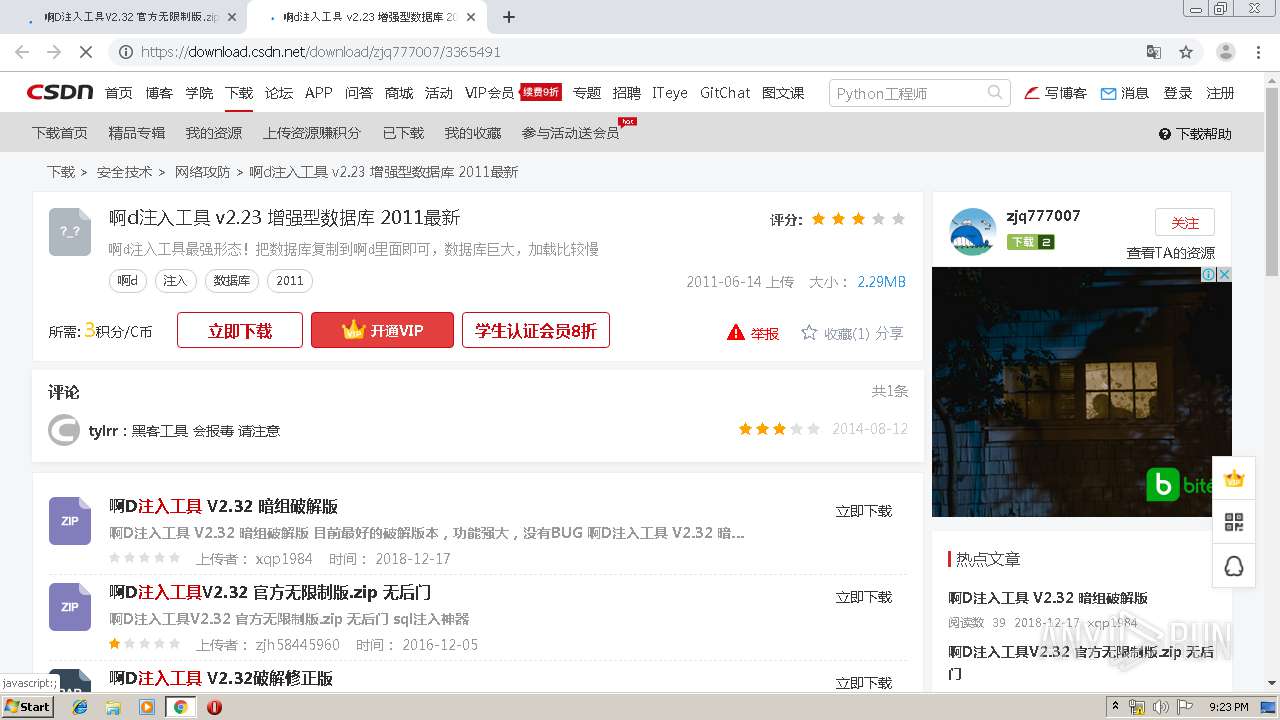Click 登录 login link
Image resolution: width=1280 pixels, height=720 pixels.
(x=1178, y=93)
